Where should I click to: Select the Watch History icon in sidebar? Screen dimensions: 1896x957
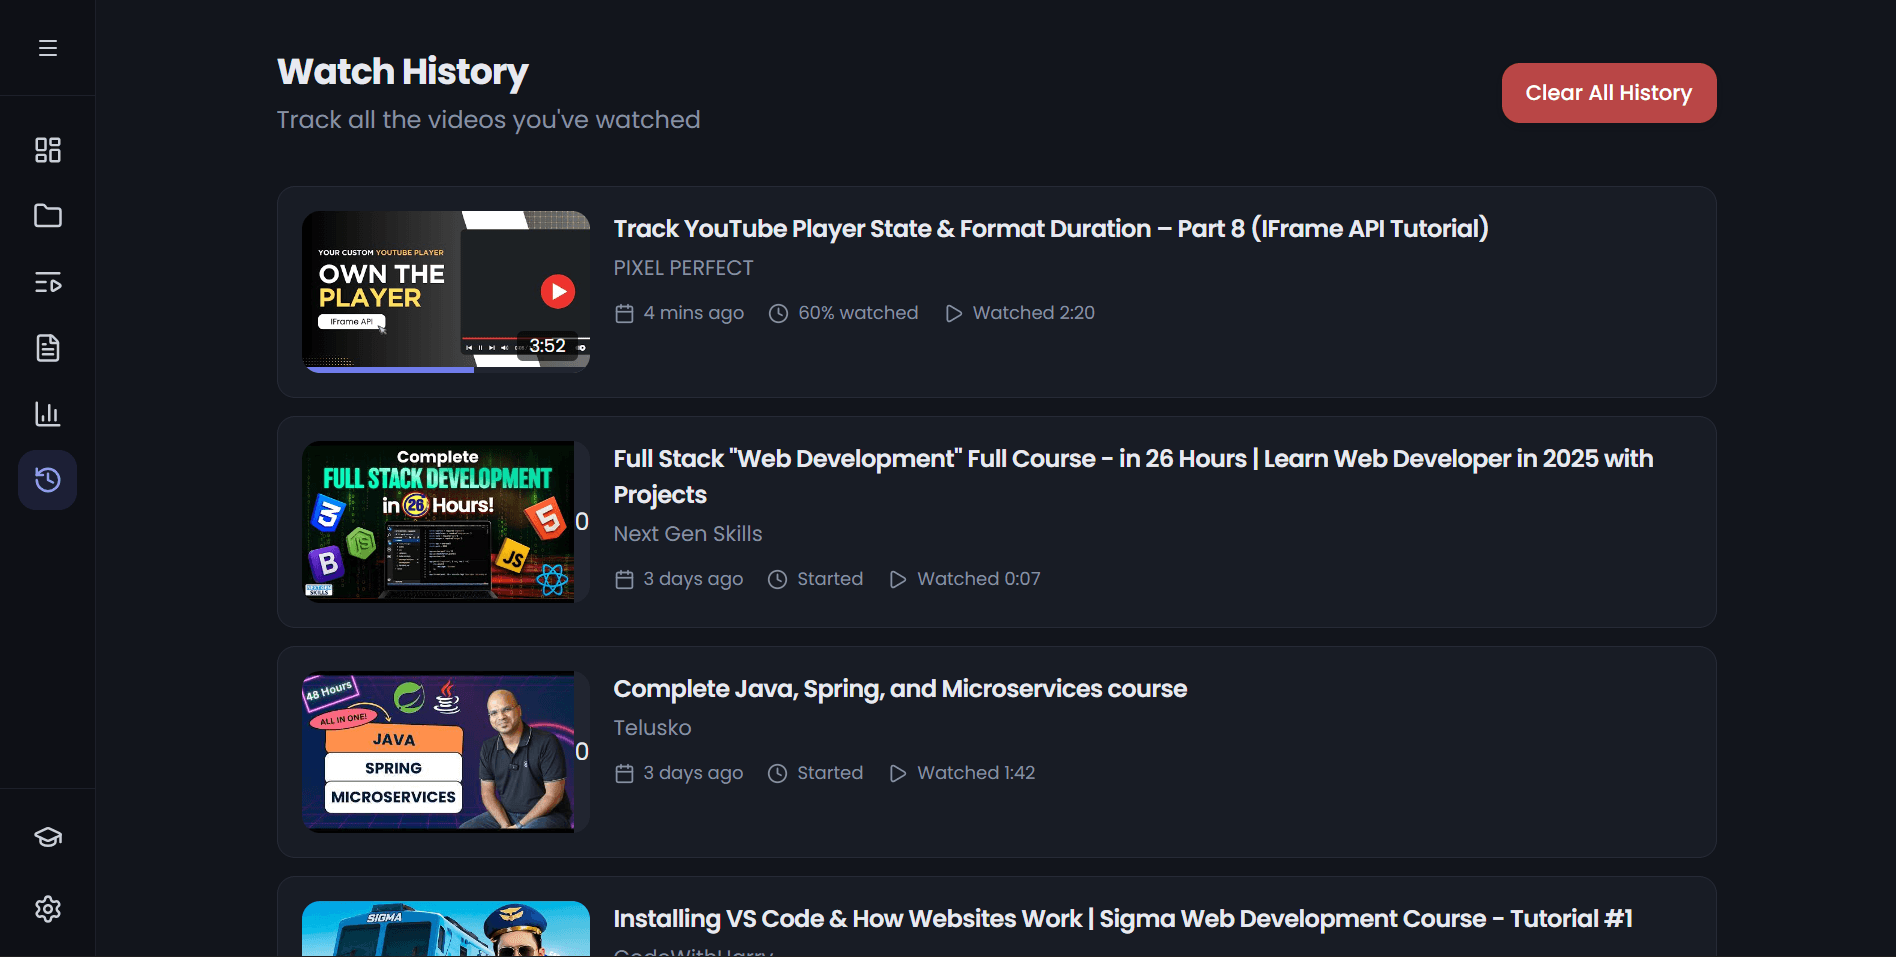47,479
